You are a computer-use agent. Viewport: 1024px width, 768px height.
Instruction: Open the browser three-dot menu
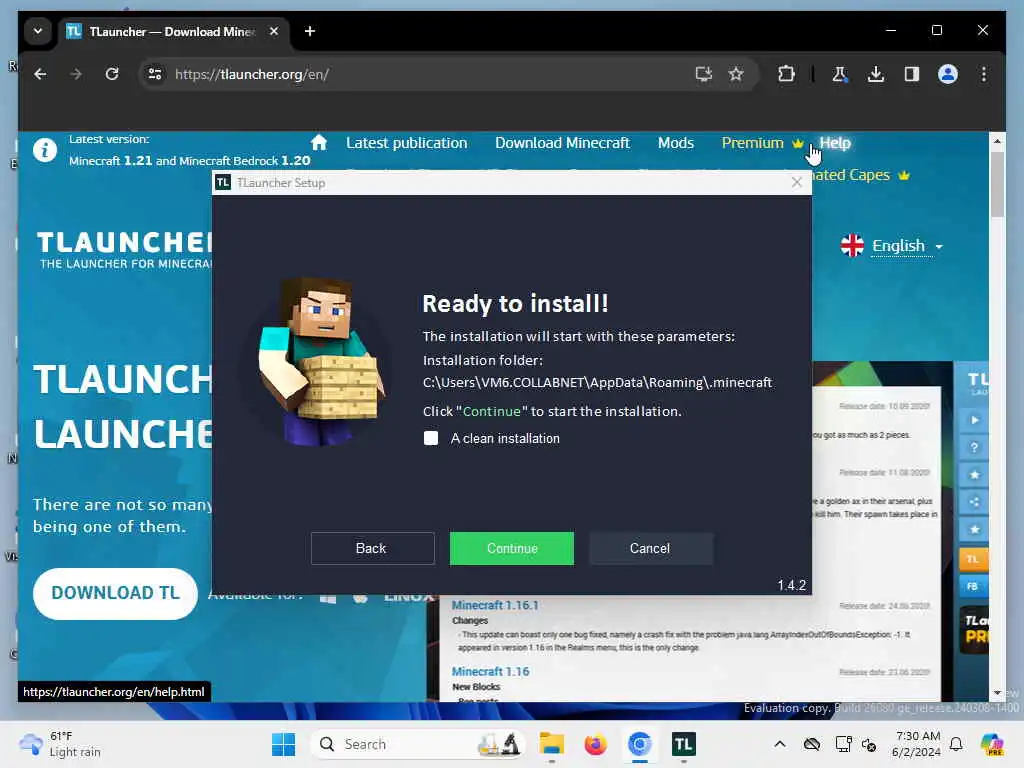point(984,74)
